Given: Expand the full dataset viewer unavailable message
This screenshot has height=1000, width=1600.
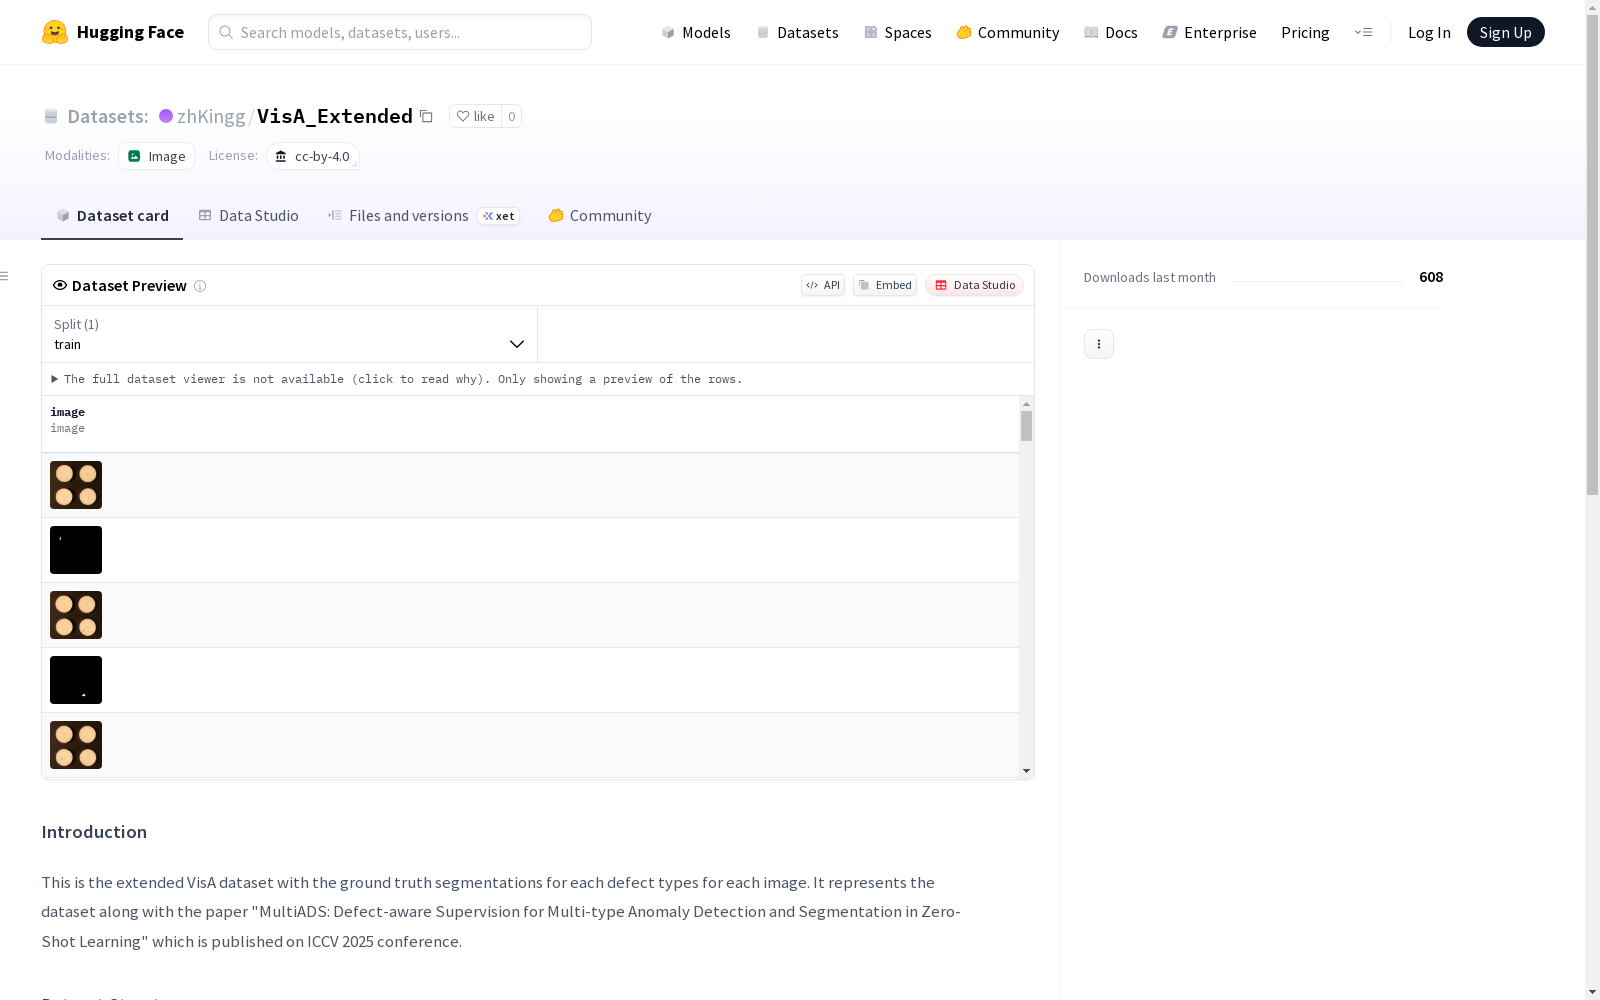Looking at the screenshot, I should [x=397, y=379].
